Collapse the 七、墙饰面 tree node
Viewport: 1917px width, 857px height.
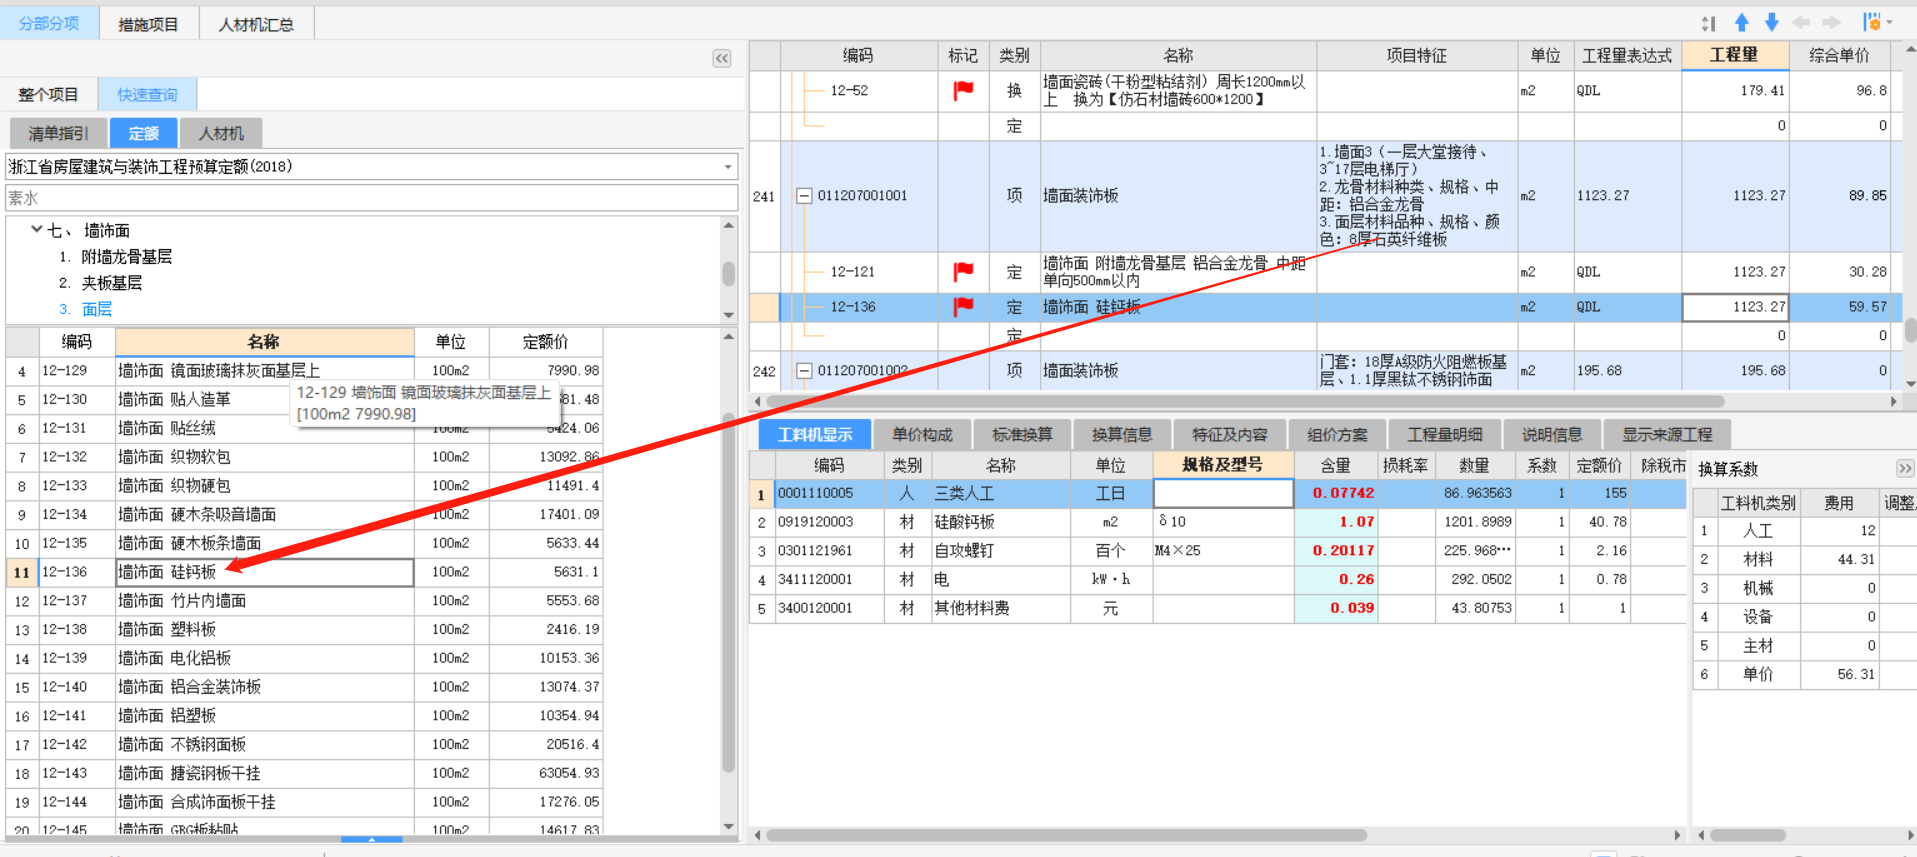tap(37, 229)
